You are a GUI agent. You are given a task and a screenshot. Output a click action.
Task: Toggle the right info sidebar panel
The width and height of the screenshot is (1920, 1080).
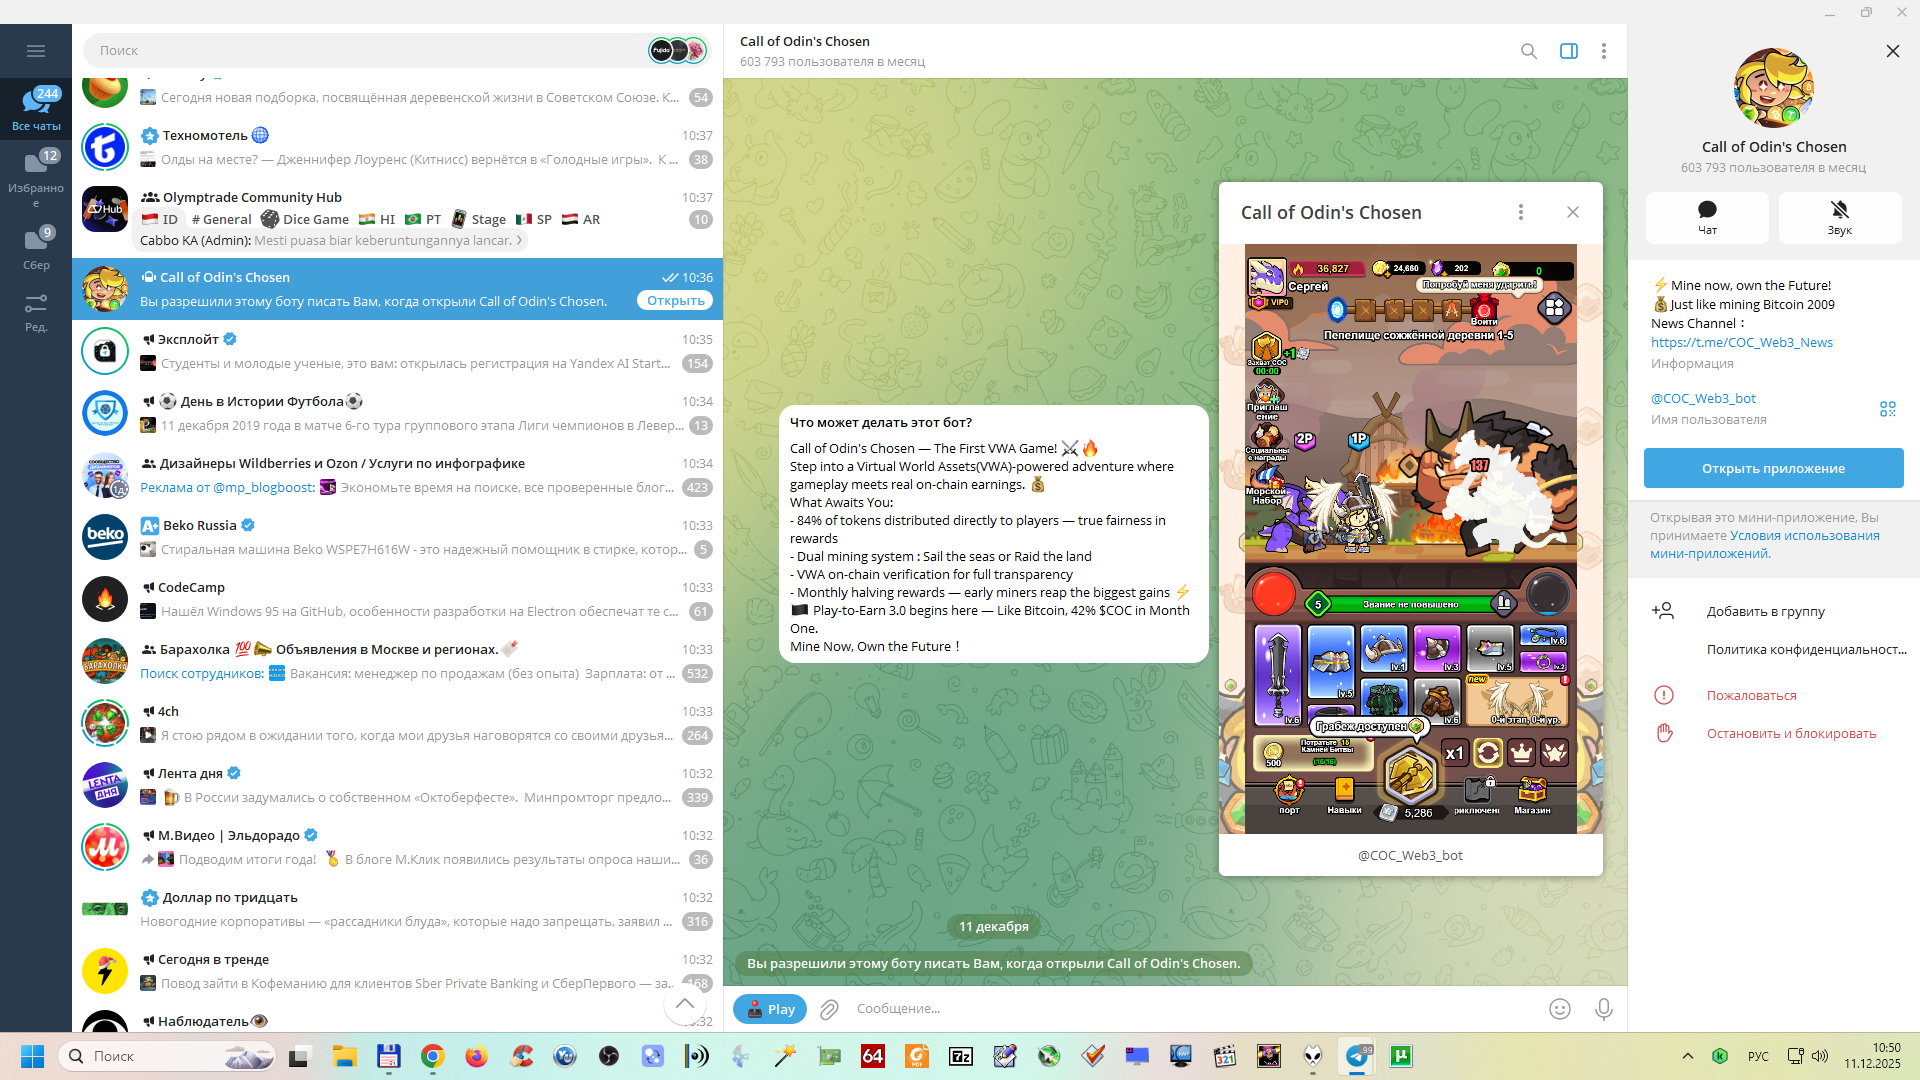(1568, 51)
